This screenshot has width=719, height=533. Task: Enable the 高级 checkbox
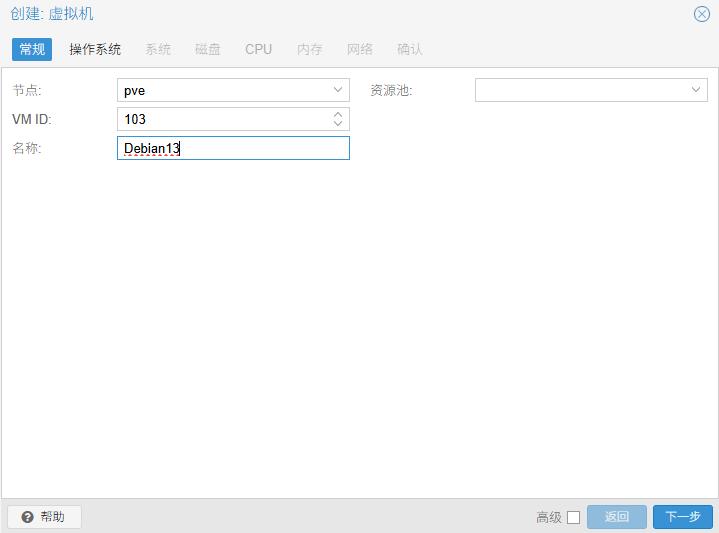point(573,517)
